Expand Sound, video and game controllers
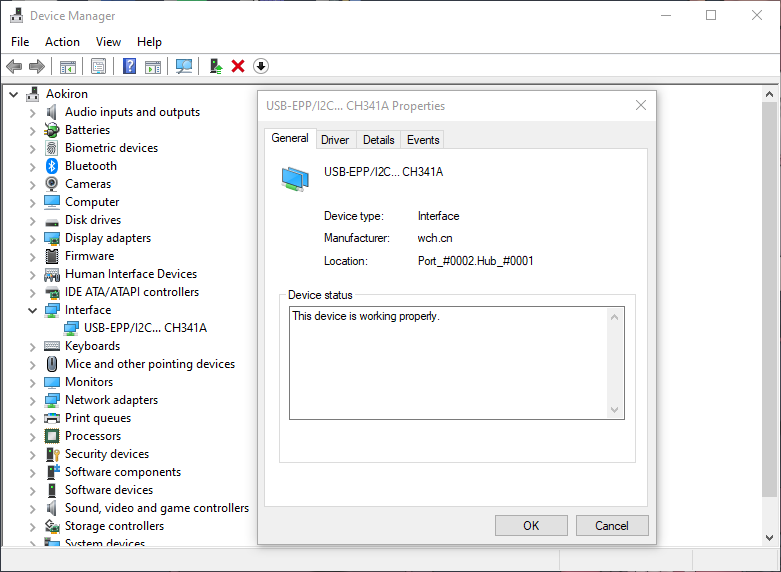Screen dimensions: 781x572 pos(32,509)
